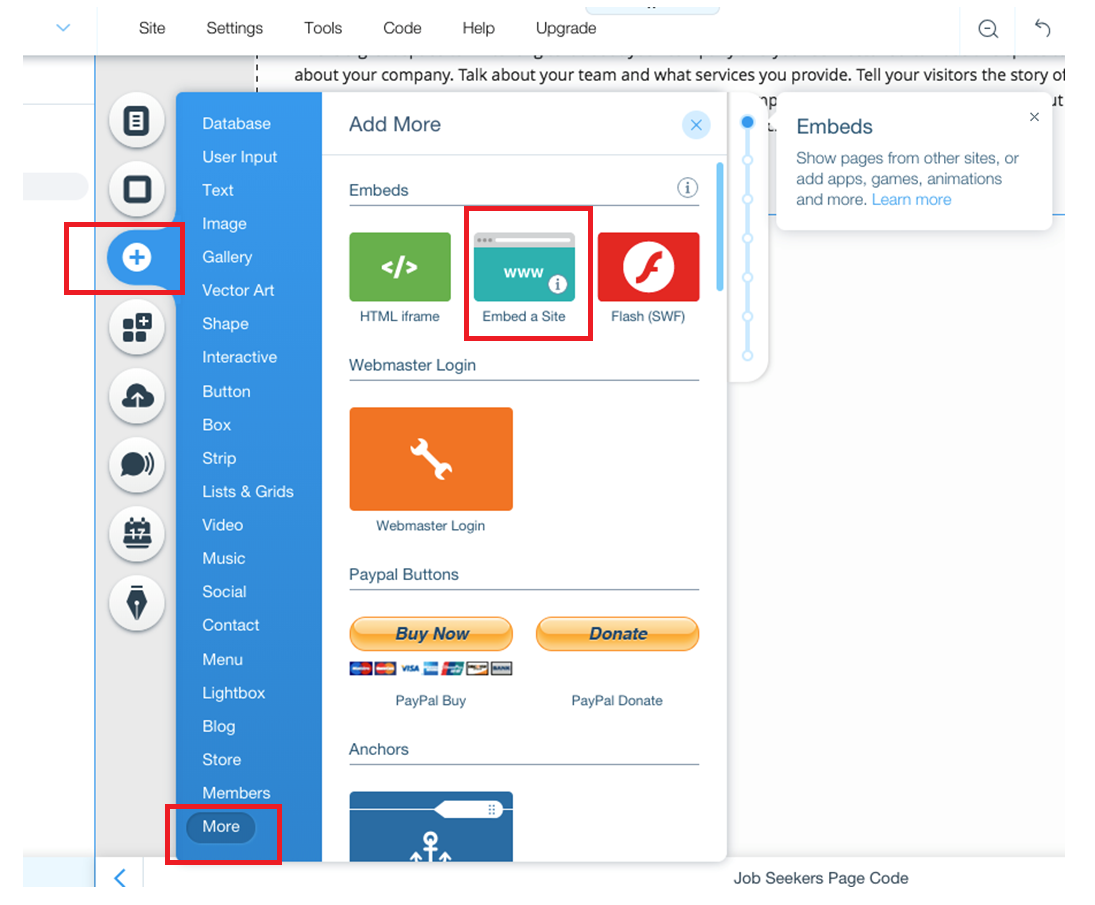
Task: Select the User Input category
Action: pyautogui.click(x=240, y=157)
